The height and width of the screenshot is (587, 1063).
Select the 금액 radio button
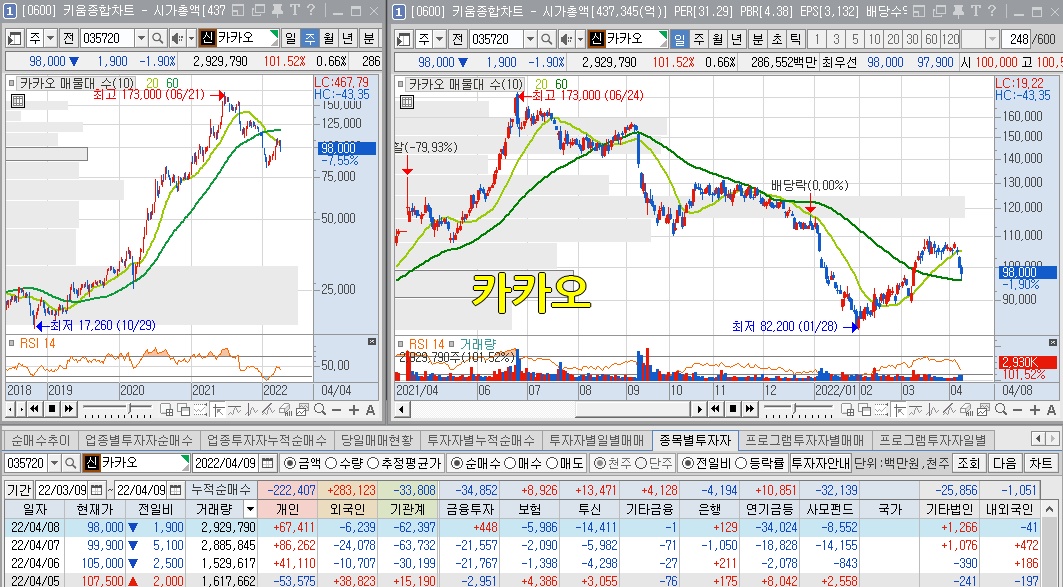[x=289, y=463]
